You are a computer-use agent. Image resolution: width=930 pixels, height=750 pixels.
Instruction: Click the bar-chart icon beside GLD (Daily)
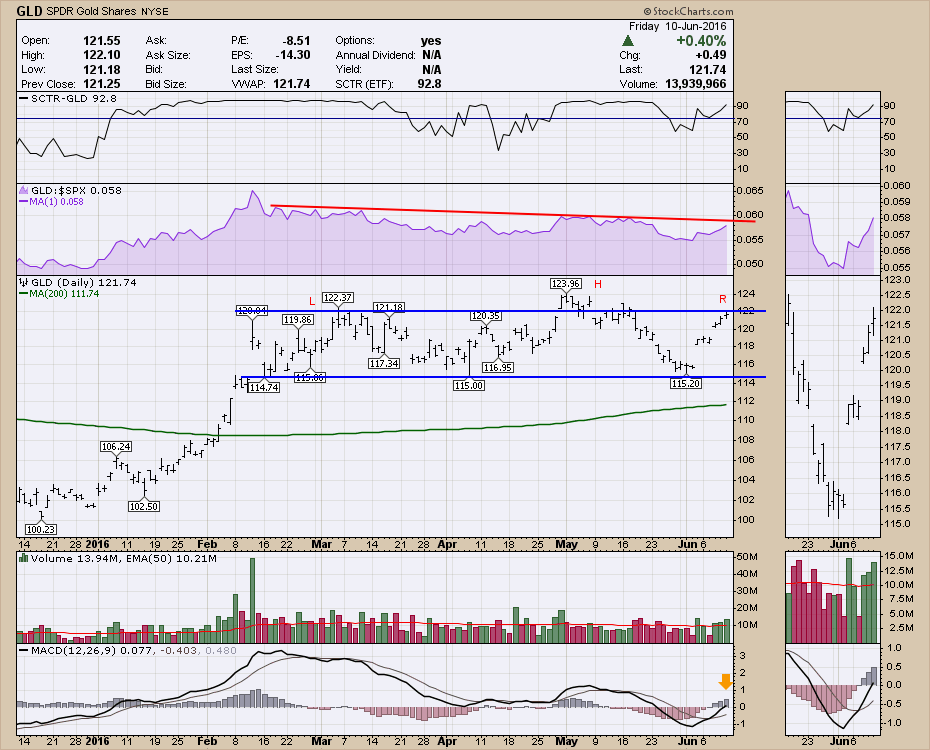[24, 283]
